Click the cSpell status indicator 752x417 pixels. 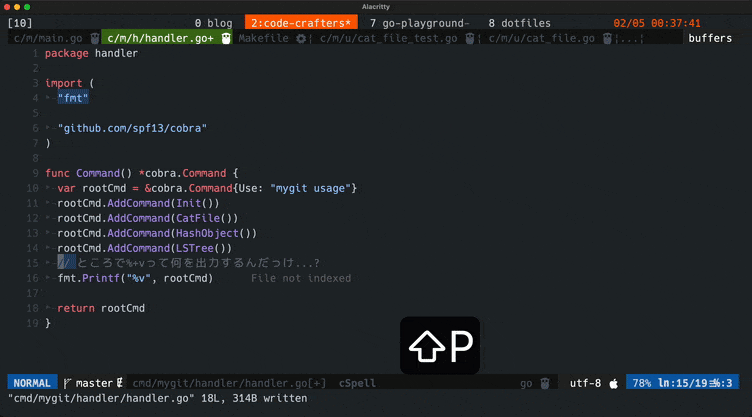pyautogui.click(x=358, y=383)
